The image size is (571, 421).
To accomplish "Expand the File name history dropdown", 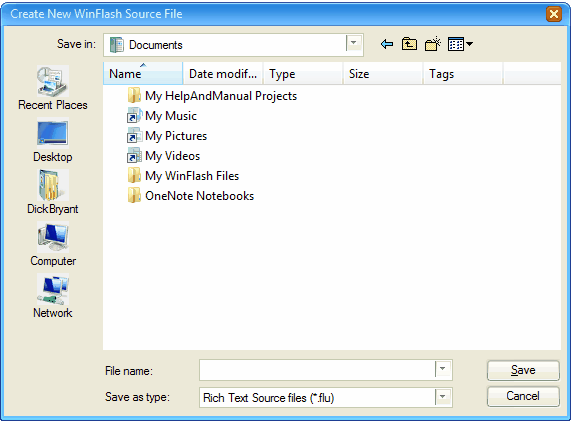I will [443, 369].
